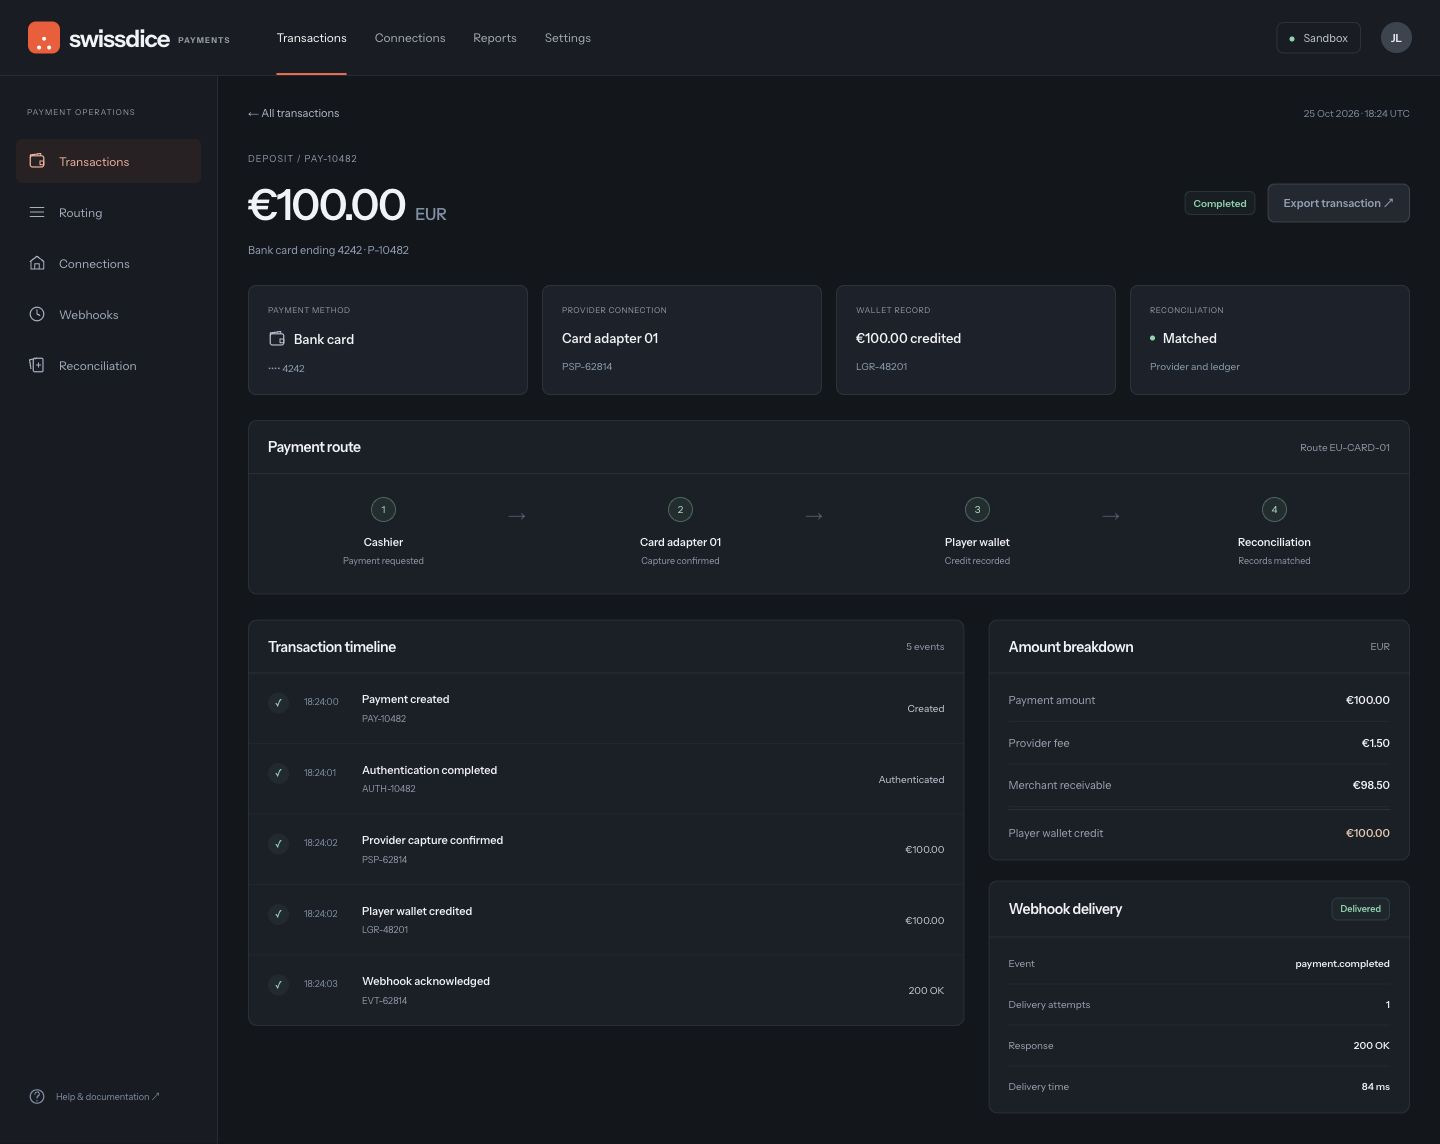Open the JL user avatar
The image size is (1440, 1144).
pyautogui.click(x=1396, y=38)
